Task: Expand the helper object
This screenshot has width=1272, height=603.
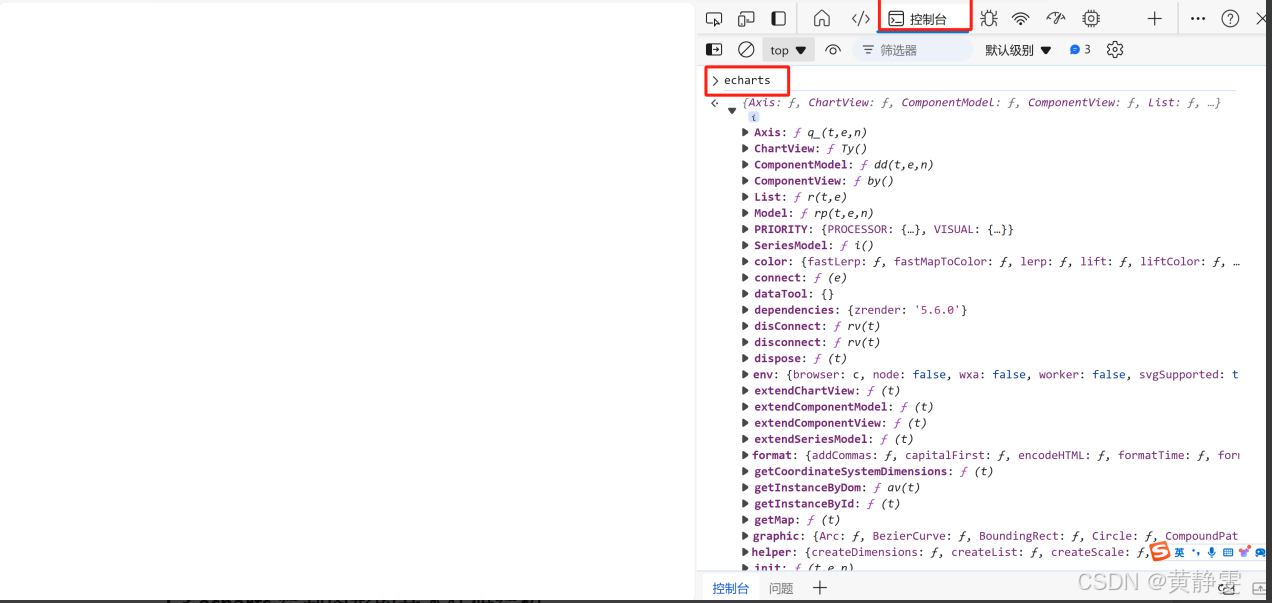Action: [x=745, y=552]
